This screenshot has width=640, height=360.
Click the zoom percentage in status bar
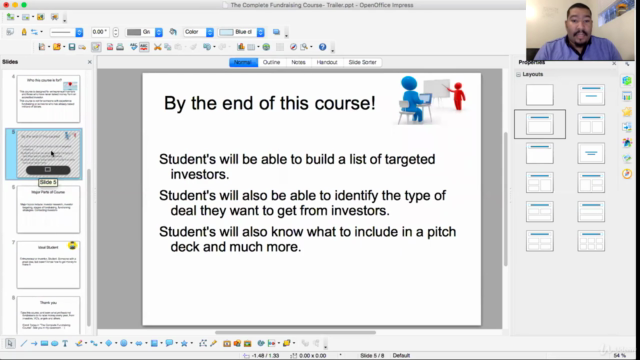[x=620, y=356]
